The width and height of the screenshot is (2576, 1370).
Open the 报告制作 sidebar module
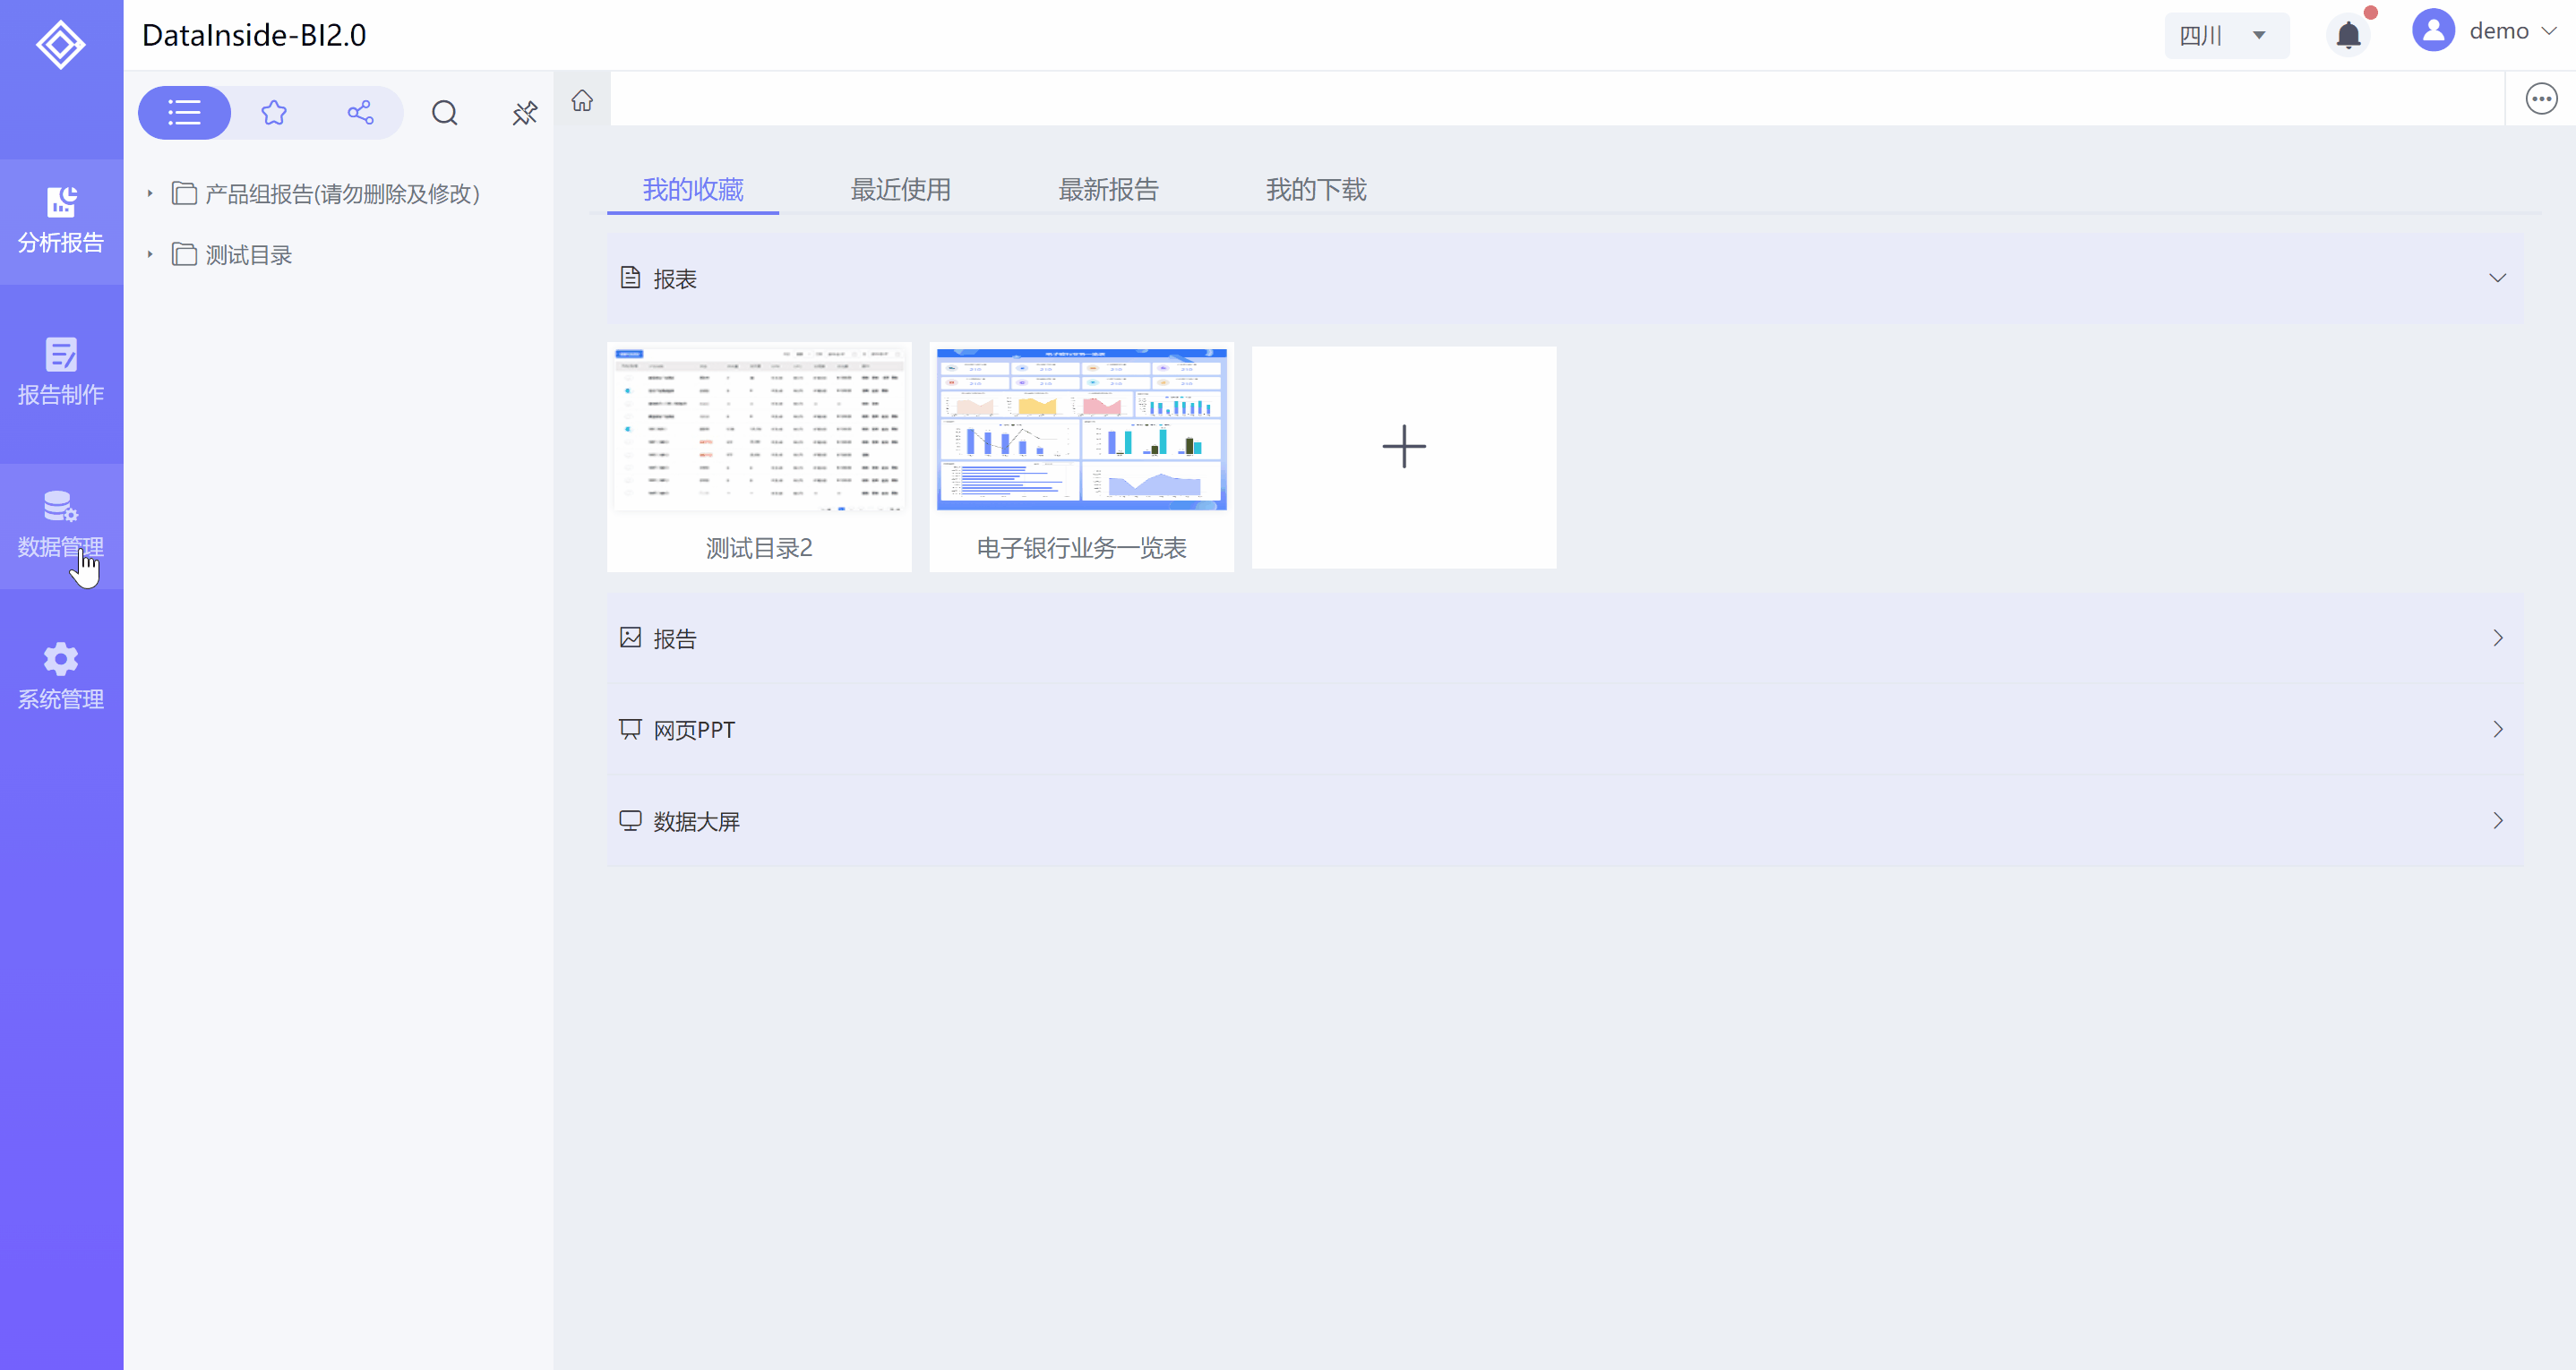tap(60, 372)
